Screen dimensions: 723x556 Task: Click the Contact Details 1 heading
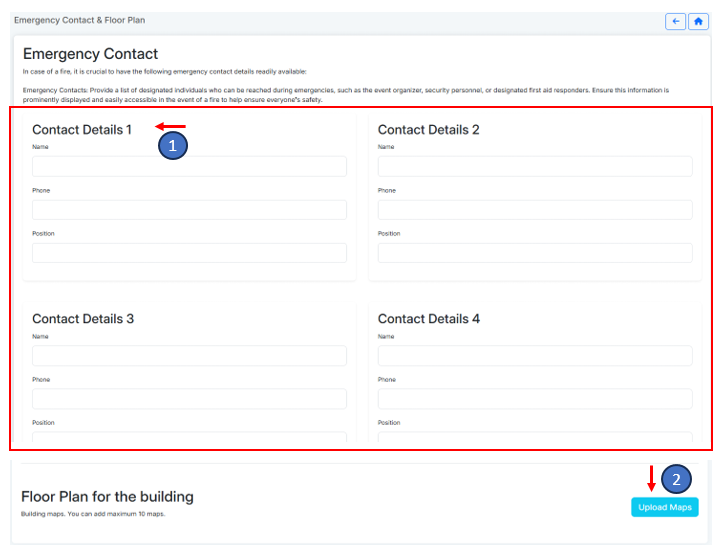coord(82,130)
